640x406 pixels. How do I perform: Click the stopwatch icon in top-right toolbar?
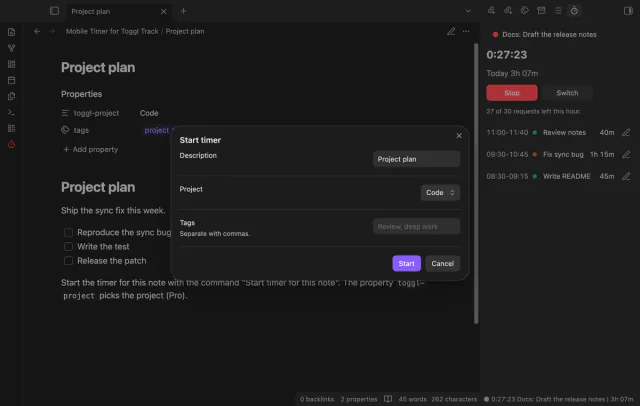(574, 11)
